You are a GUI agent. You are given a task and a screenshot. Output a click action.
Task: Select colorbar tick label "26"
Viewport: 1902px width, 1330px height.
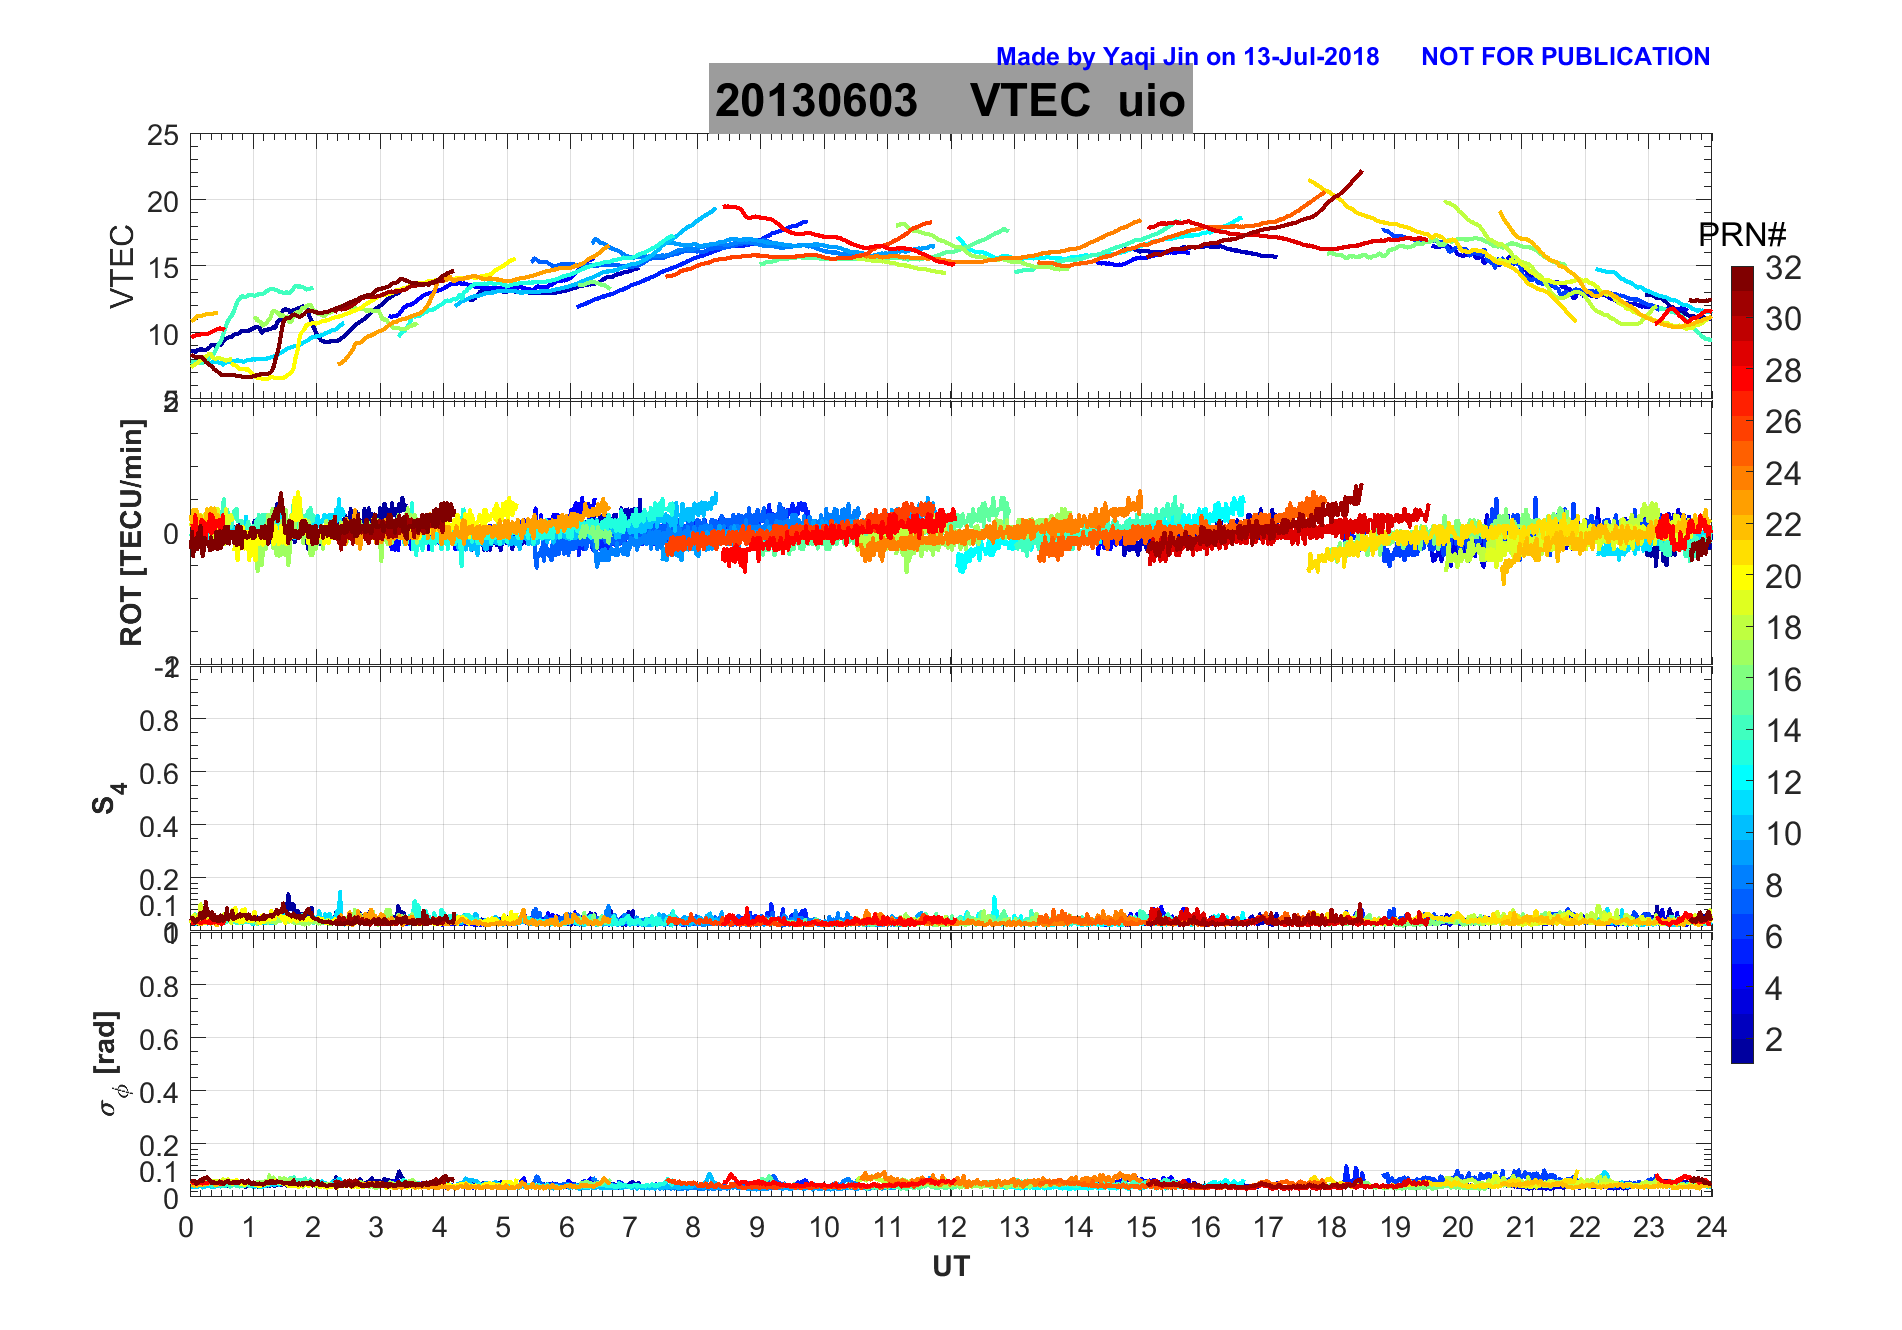tap(1783, 422)
